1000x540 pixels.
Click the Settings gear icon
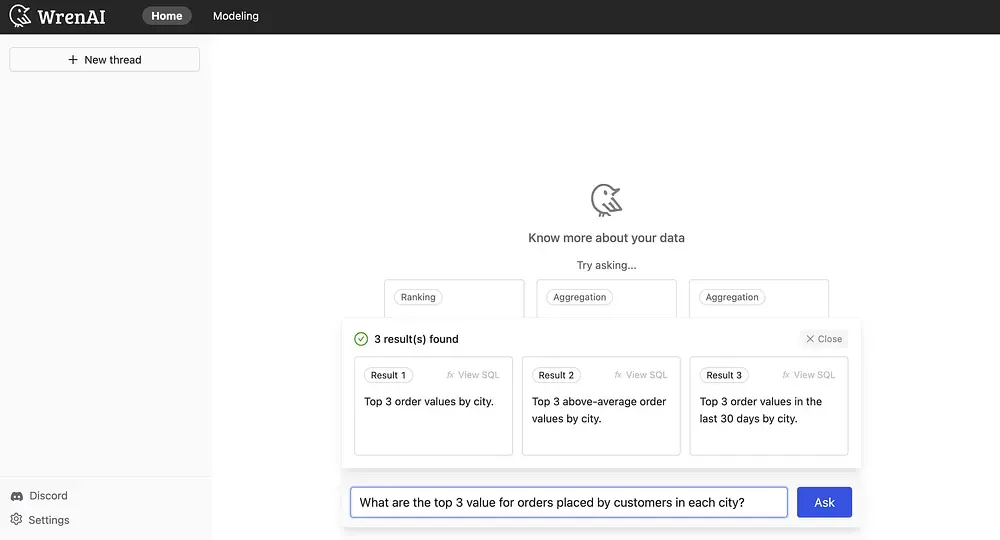coord(17,520)
